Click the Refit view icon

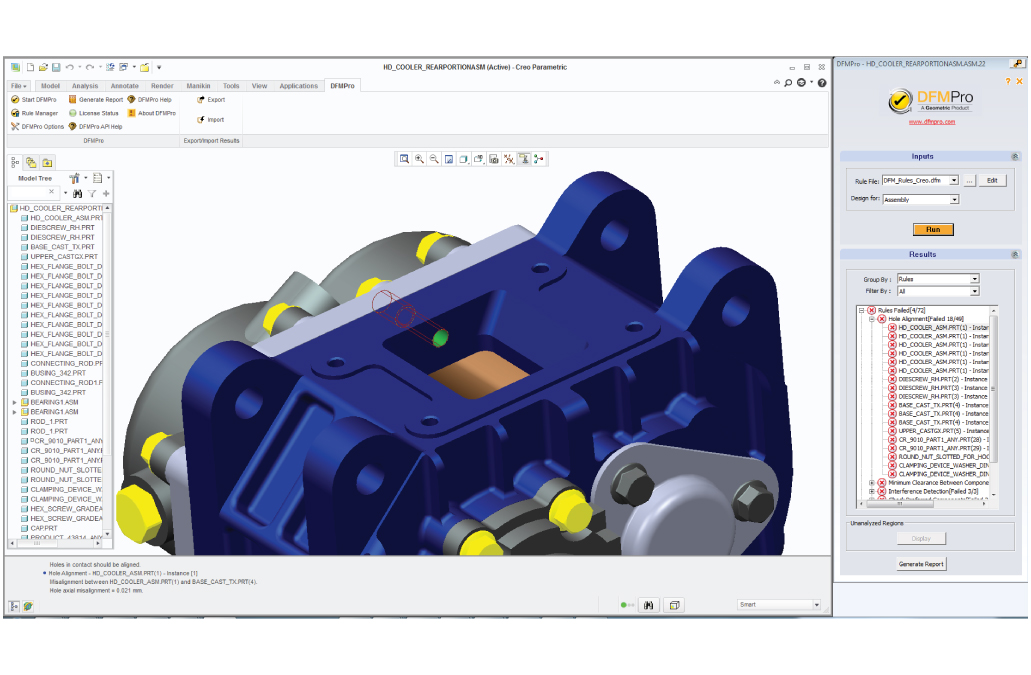tap(404, 159)
